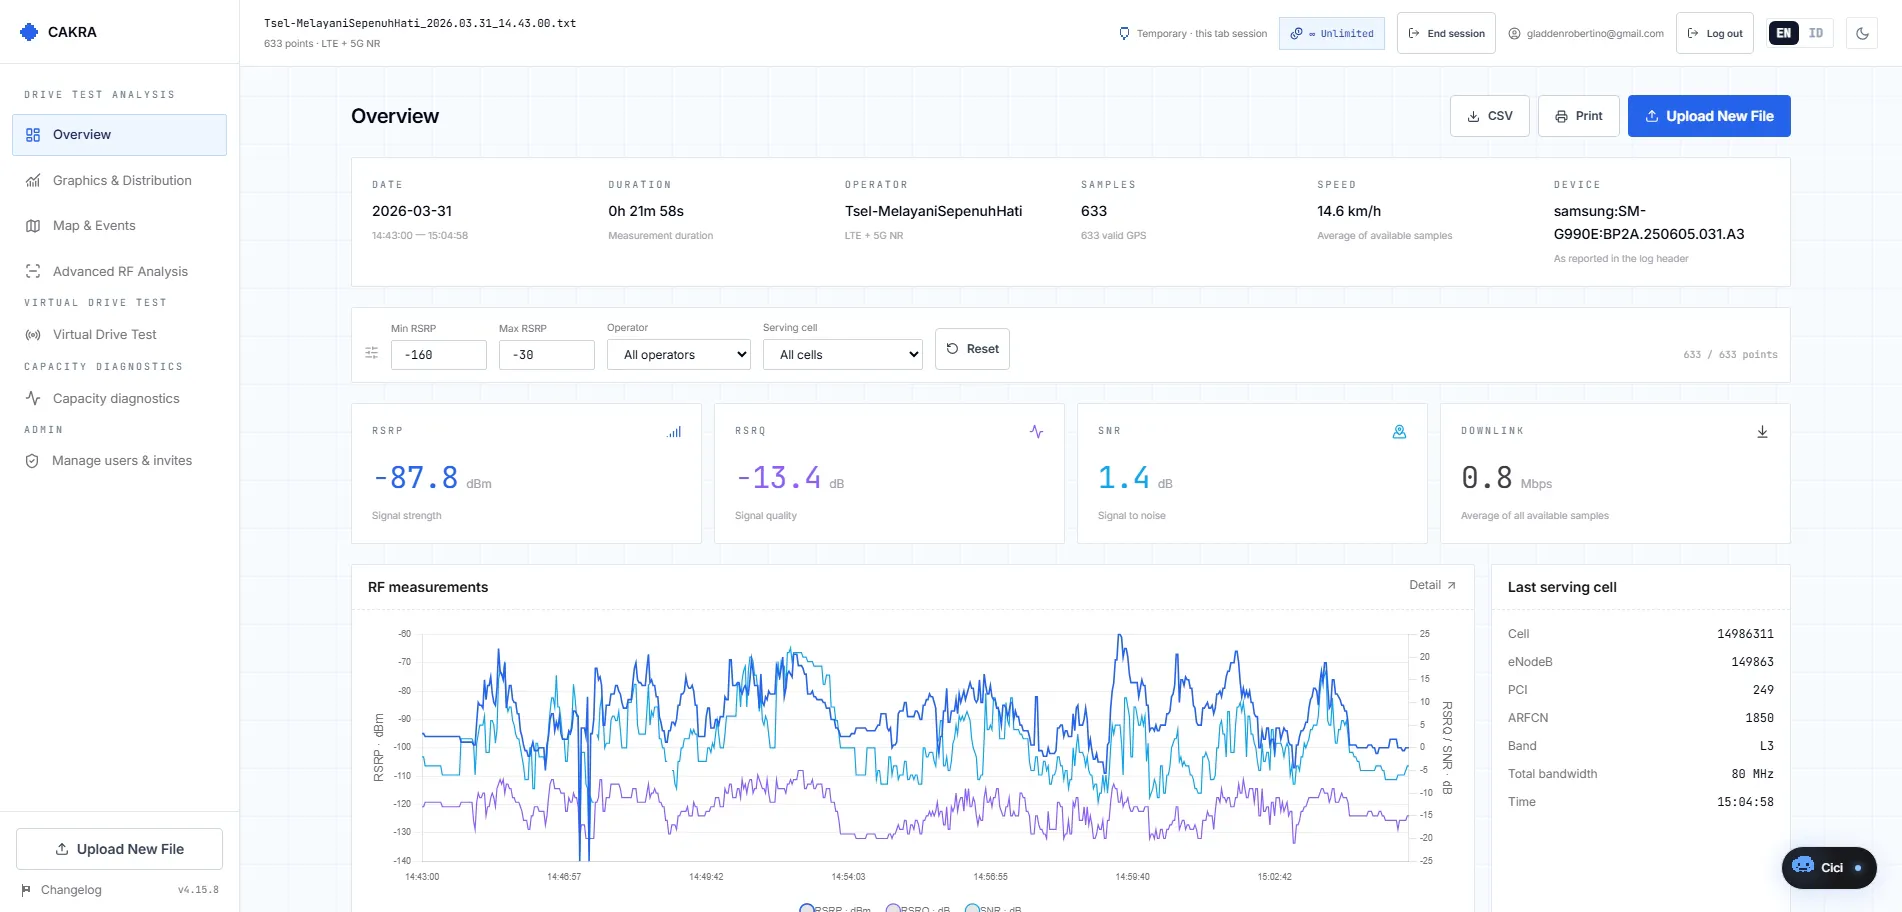This screenshot has width=1902, height=912.
Task: Click blue Upload New File button
Action: click(1709, 116)
